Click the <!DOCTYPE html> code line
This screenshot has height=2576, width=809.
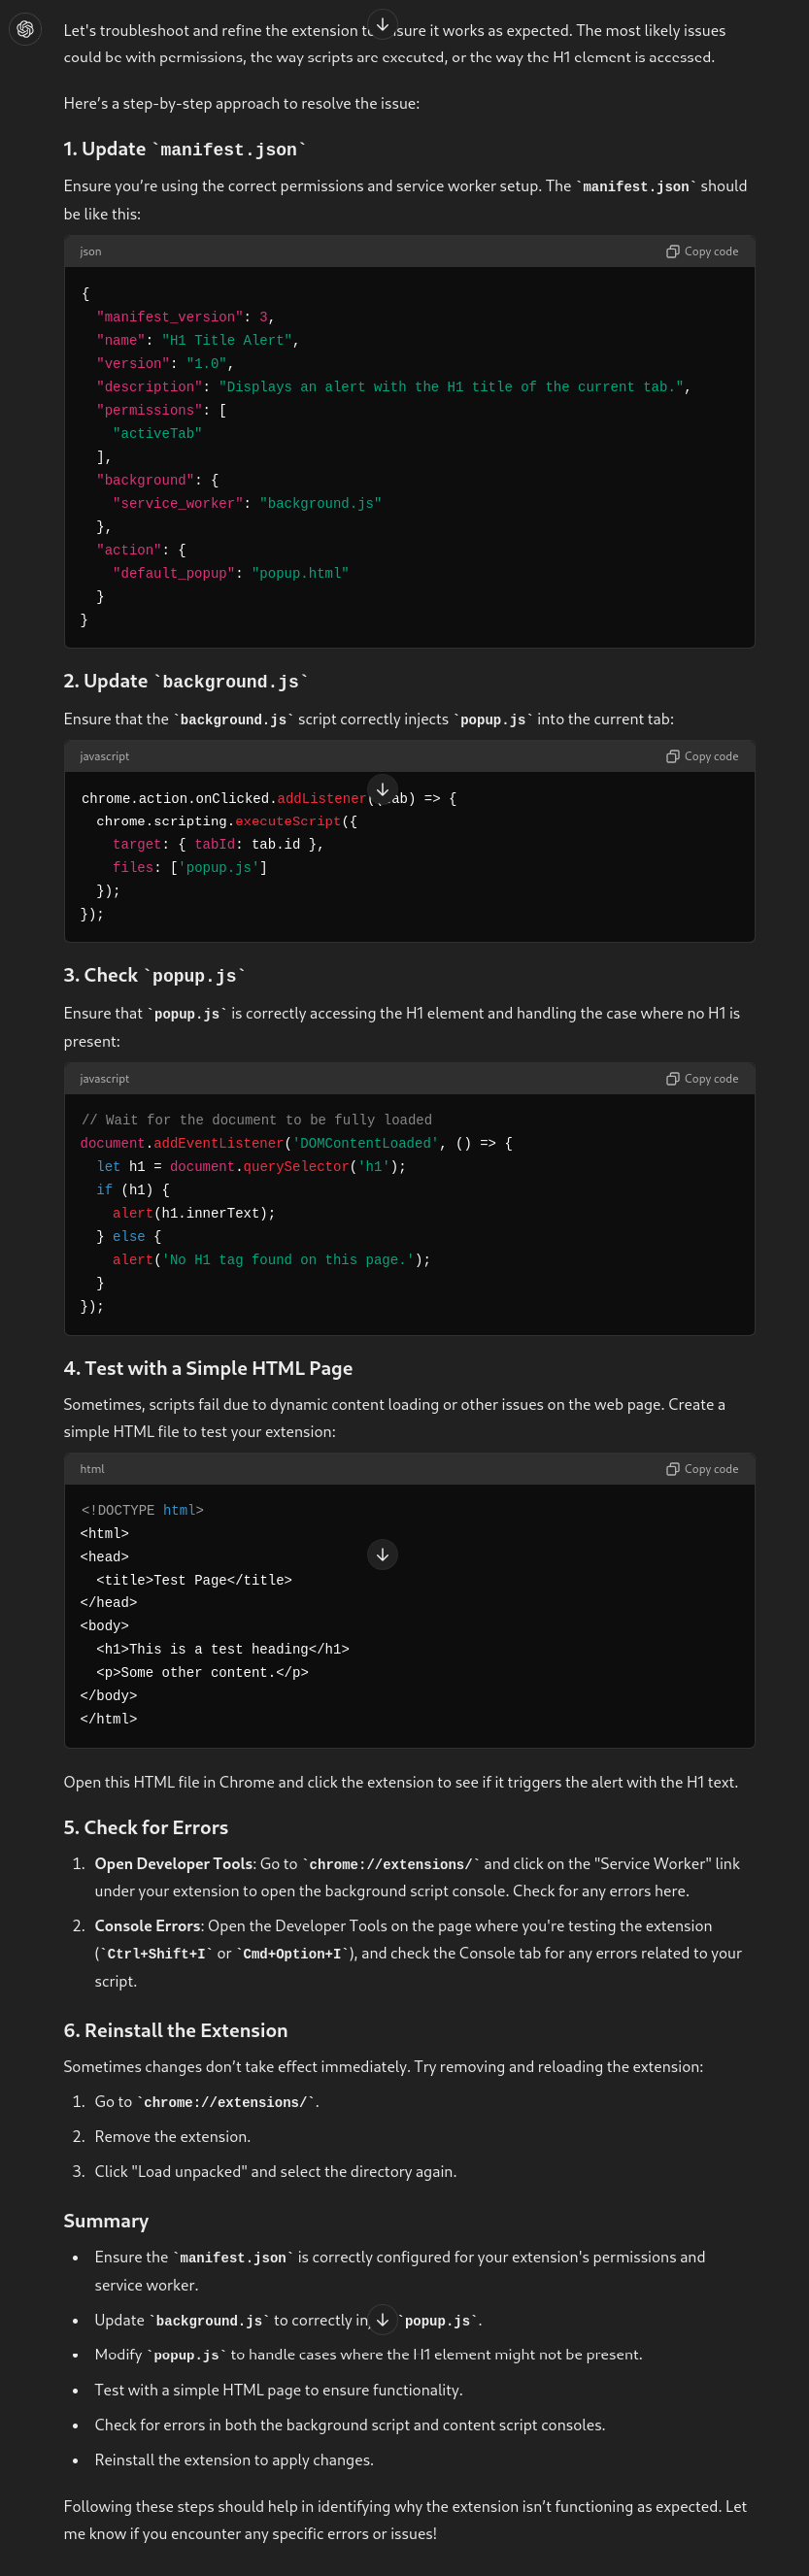tap(142, 1510)
